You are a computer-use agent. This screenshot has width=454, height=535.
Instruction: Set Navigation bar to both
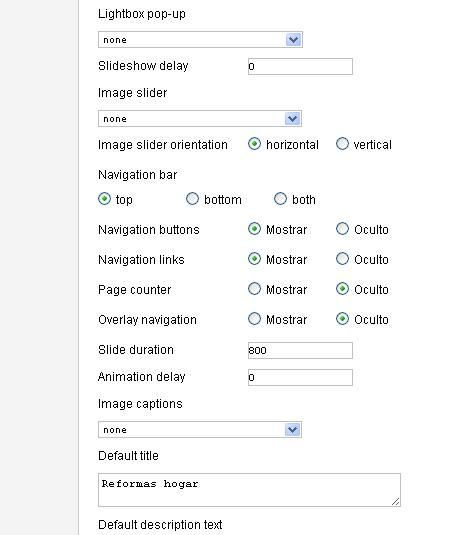tap(280, 199)
